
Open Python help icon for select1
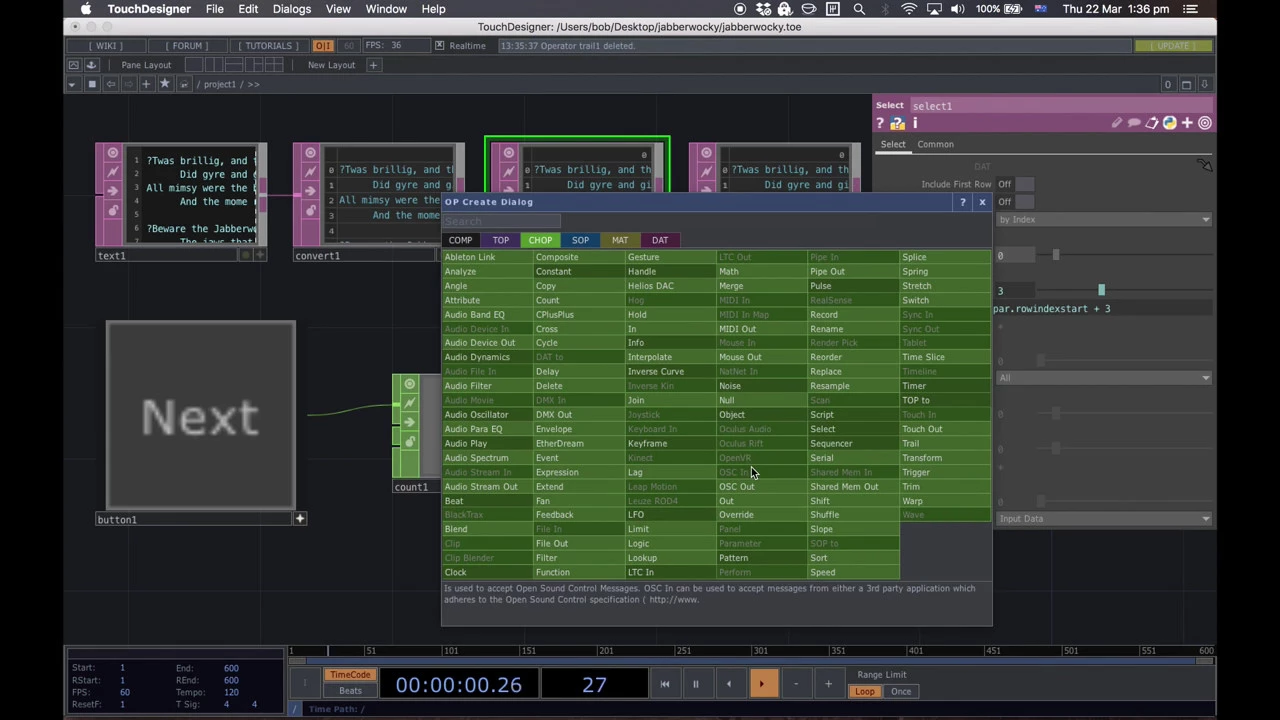897,123
